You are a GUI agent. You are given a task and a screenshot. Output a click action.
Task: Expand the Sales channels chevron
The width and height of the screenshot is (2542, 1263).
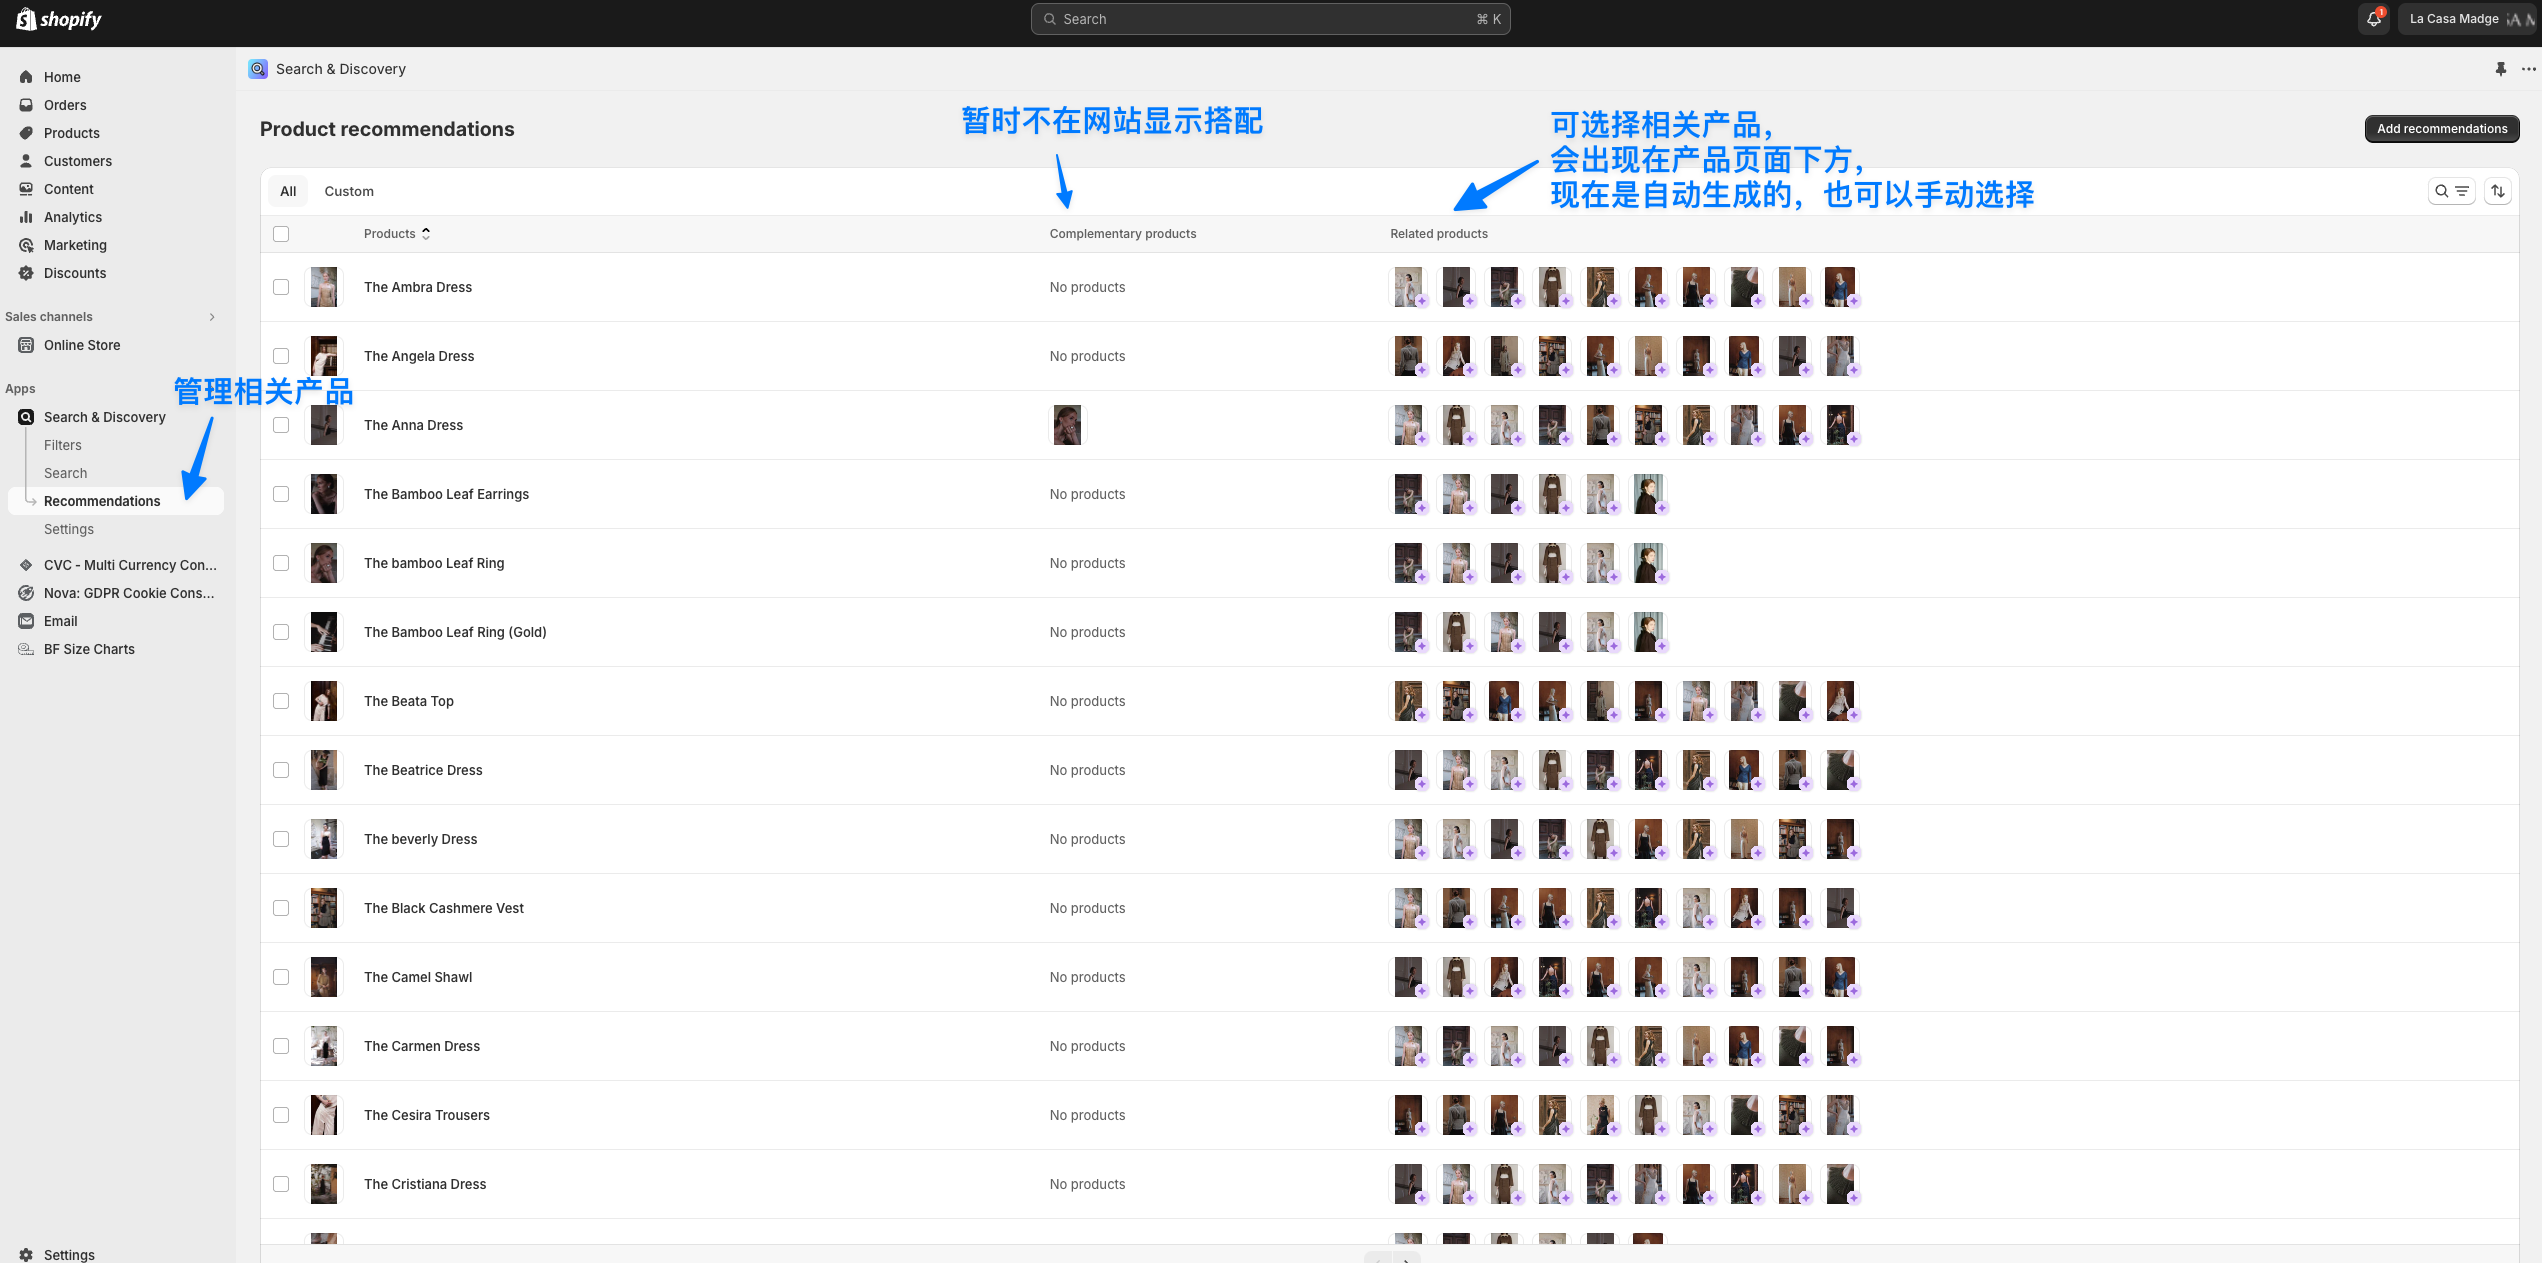(x=212, y=317)
